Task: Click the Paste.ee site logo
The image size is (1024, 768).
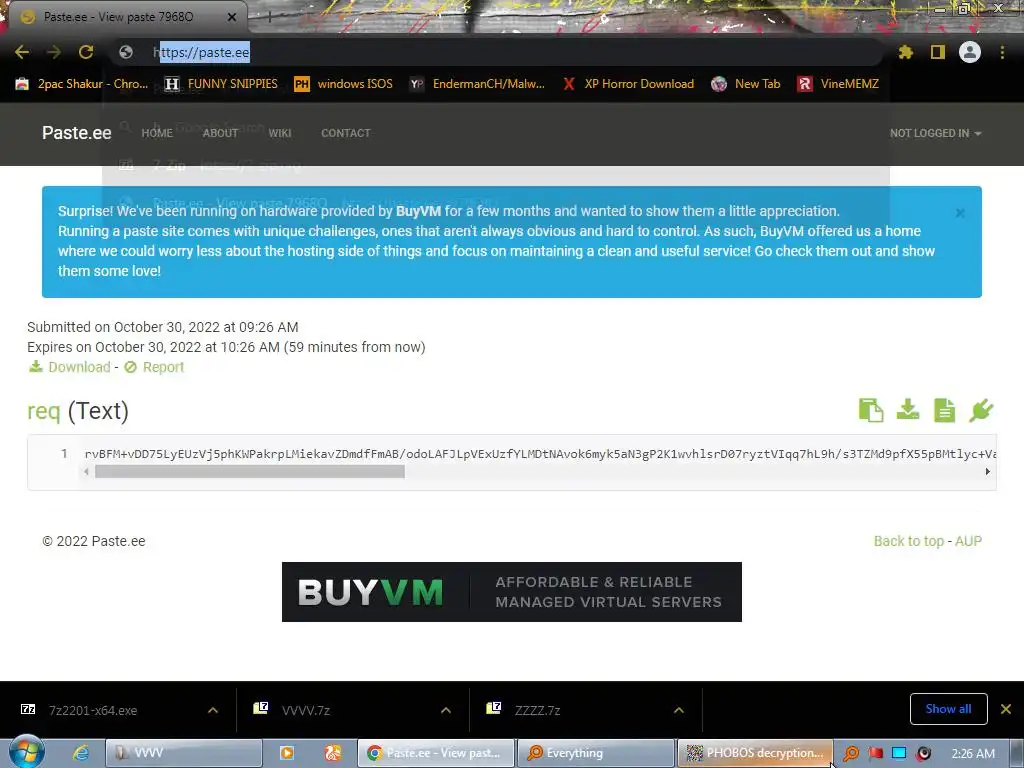Action: click(x=76, y=133)
